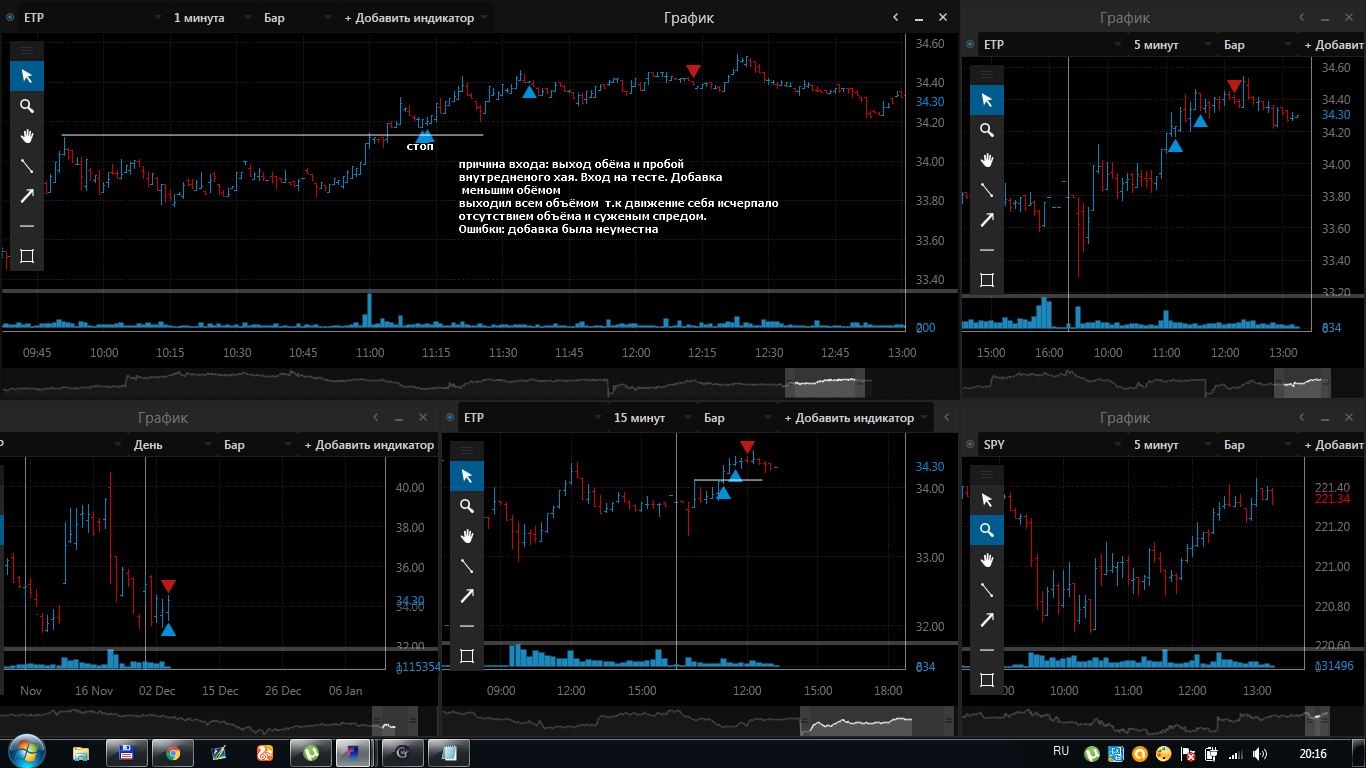Click the RU language indicator
Image resolution: width=1366 pixels, height=768 pixels.
1061,751
